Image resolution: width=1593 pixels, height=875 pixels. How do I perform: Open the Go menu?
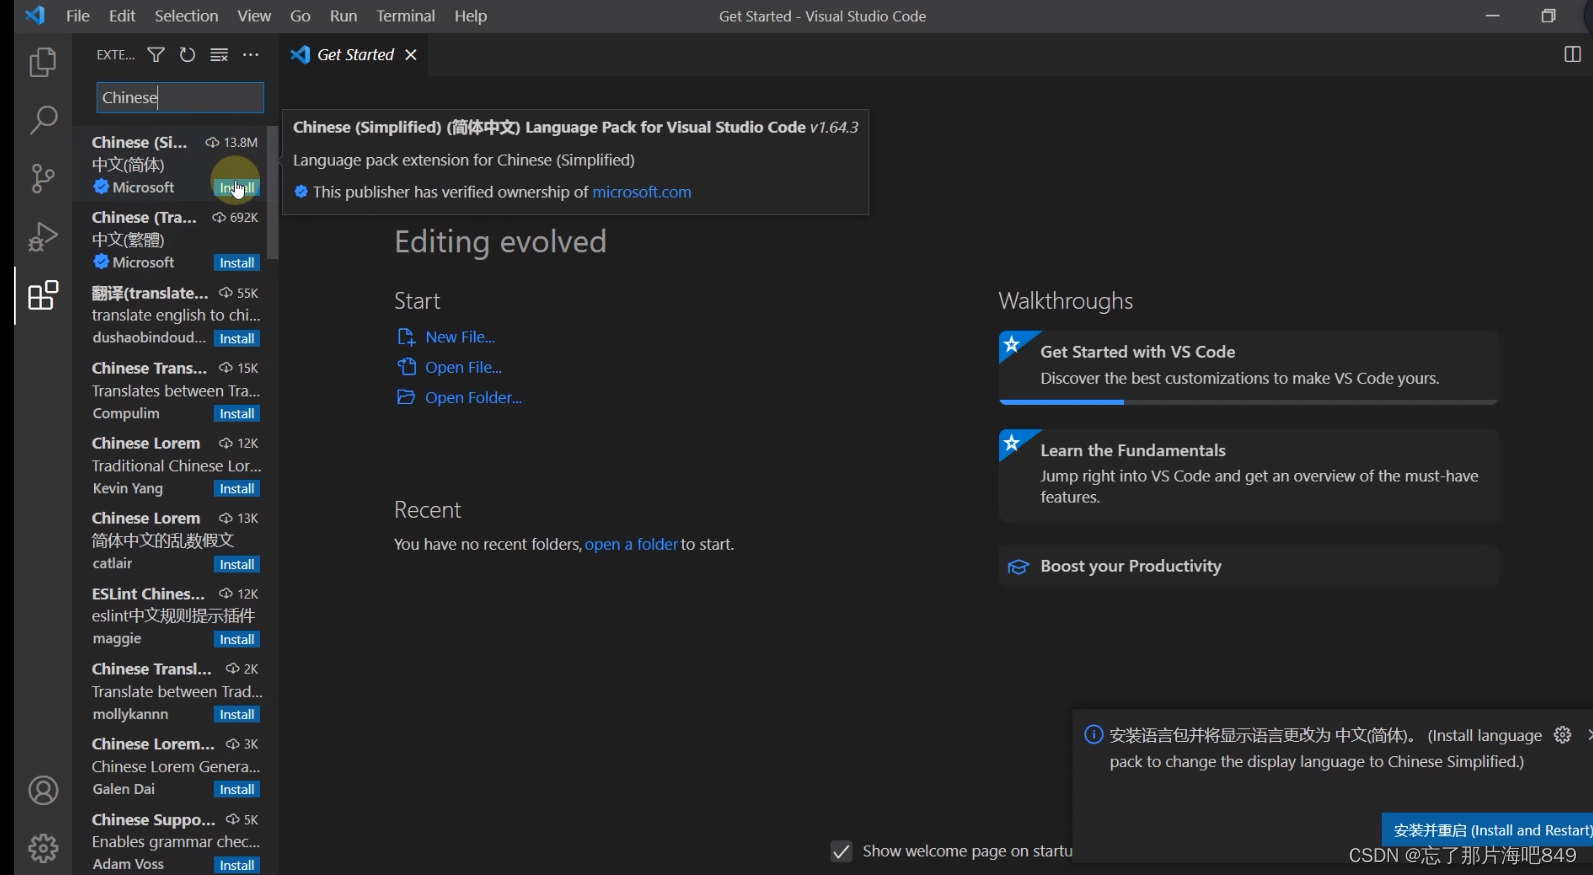(x=300, y=16)
